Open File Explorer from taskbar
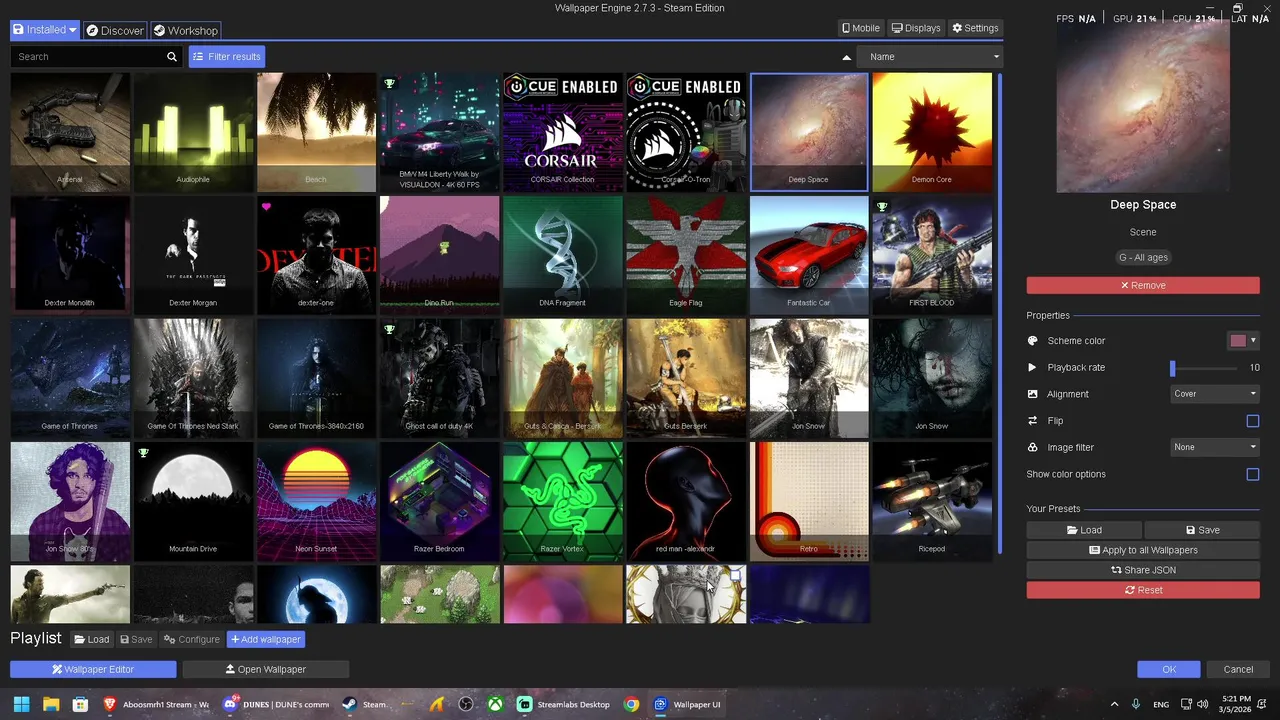Image resolution: width=1280 pixels, height=720 pixels. pyautogui.click(x=50, y=704)
